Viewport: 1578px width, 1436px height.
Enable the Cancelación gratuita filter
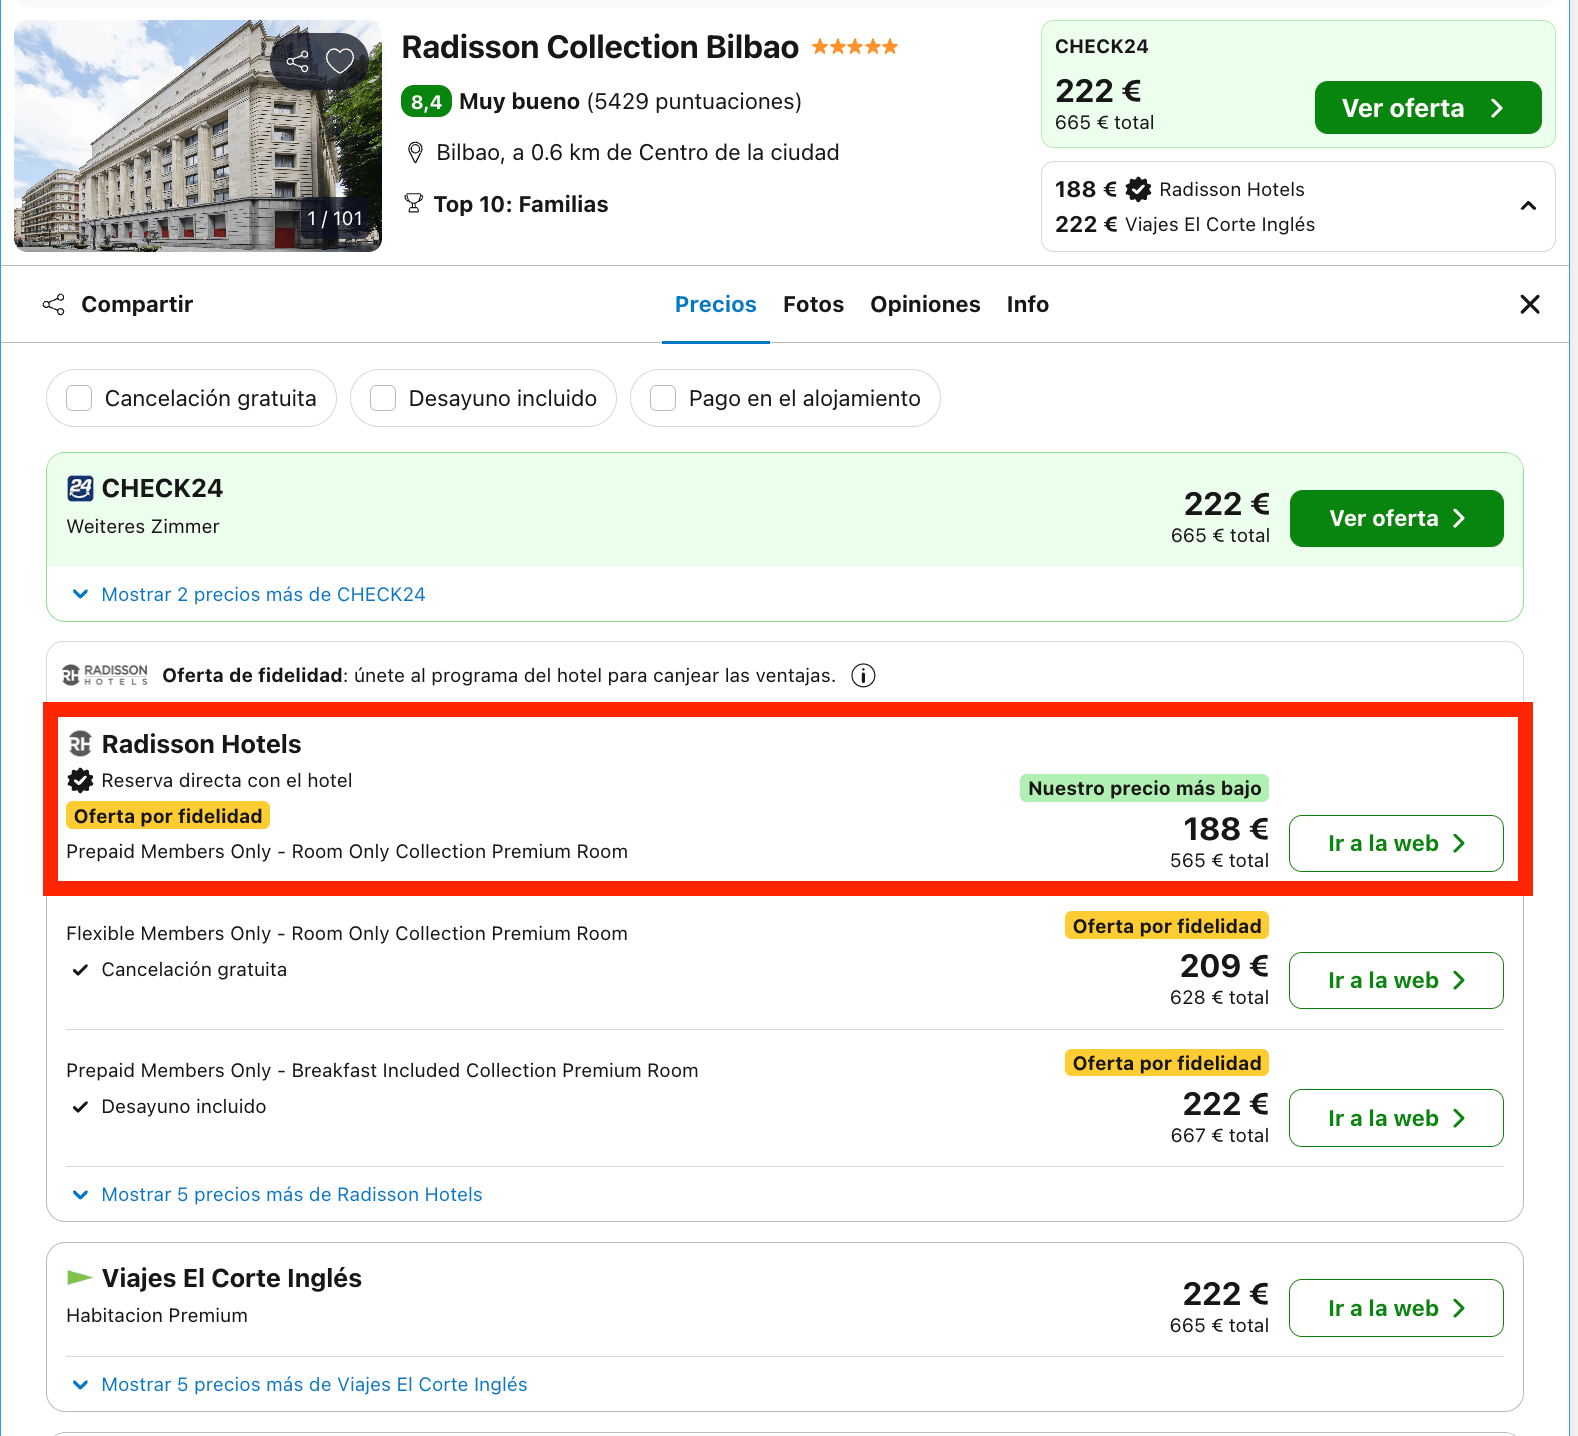click(79, 398)
